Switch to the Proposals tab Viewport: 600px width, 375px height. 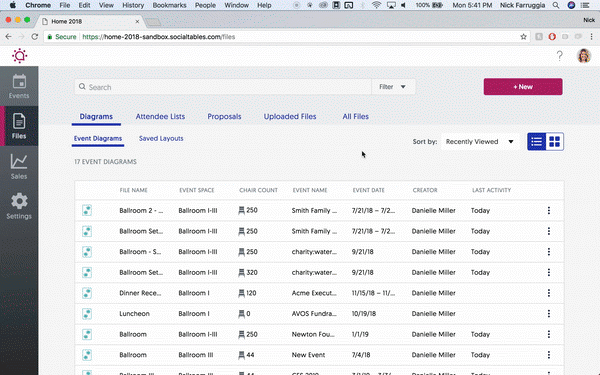point(224,117)
